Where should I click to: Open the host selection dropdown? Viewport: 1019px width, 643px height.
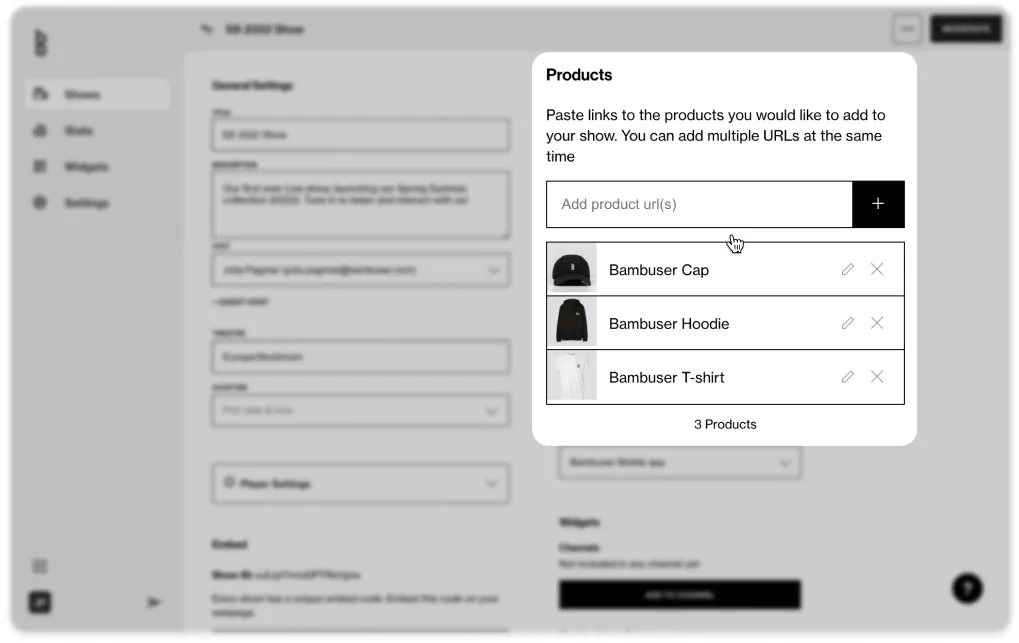point(361,270)
